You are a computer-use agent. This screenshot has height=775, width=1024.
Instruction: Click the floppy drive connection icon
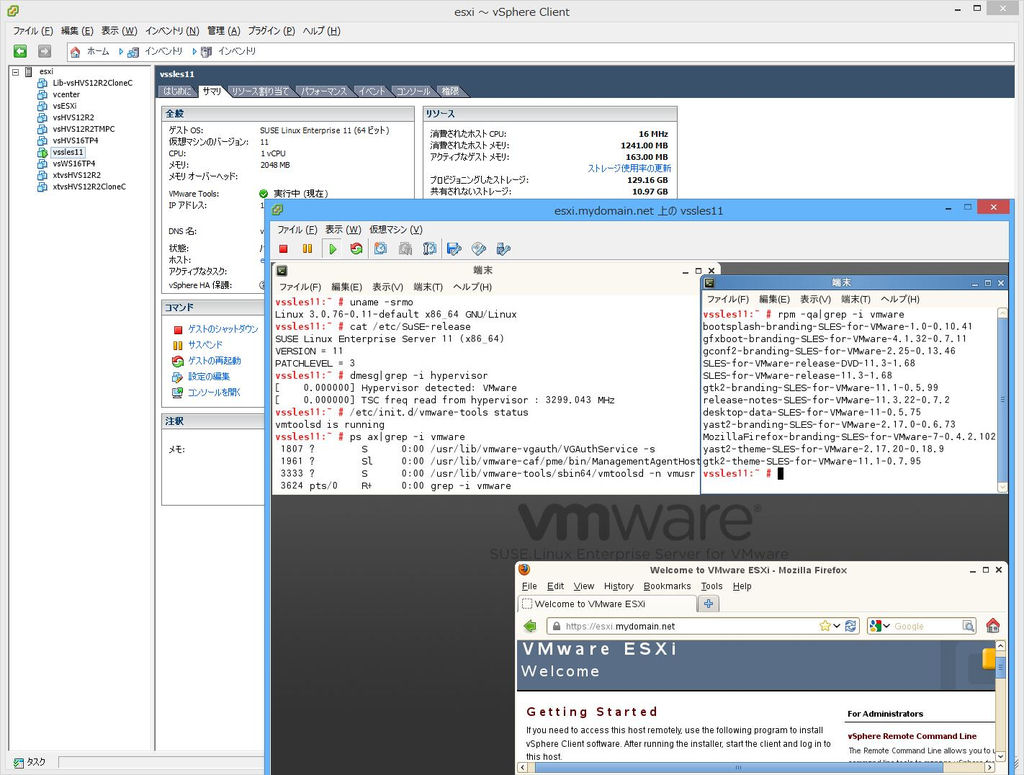[x=454, y=249]
